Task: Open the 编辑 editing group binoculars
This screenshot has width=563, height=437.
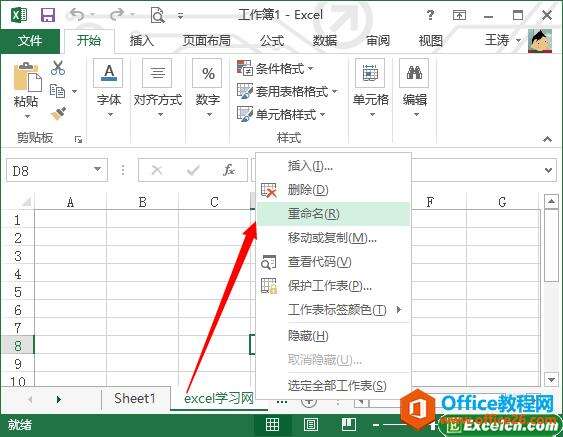Action: tap(415, 89)
